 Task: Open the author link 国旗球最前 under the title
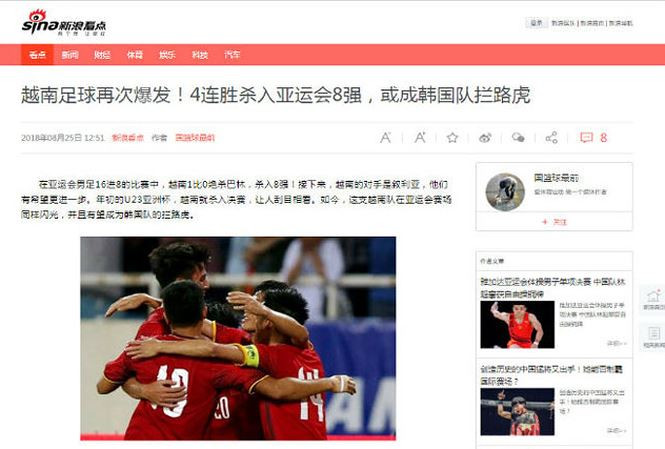coord(195,138)
